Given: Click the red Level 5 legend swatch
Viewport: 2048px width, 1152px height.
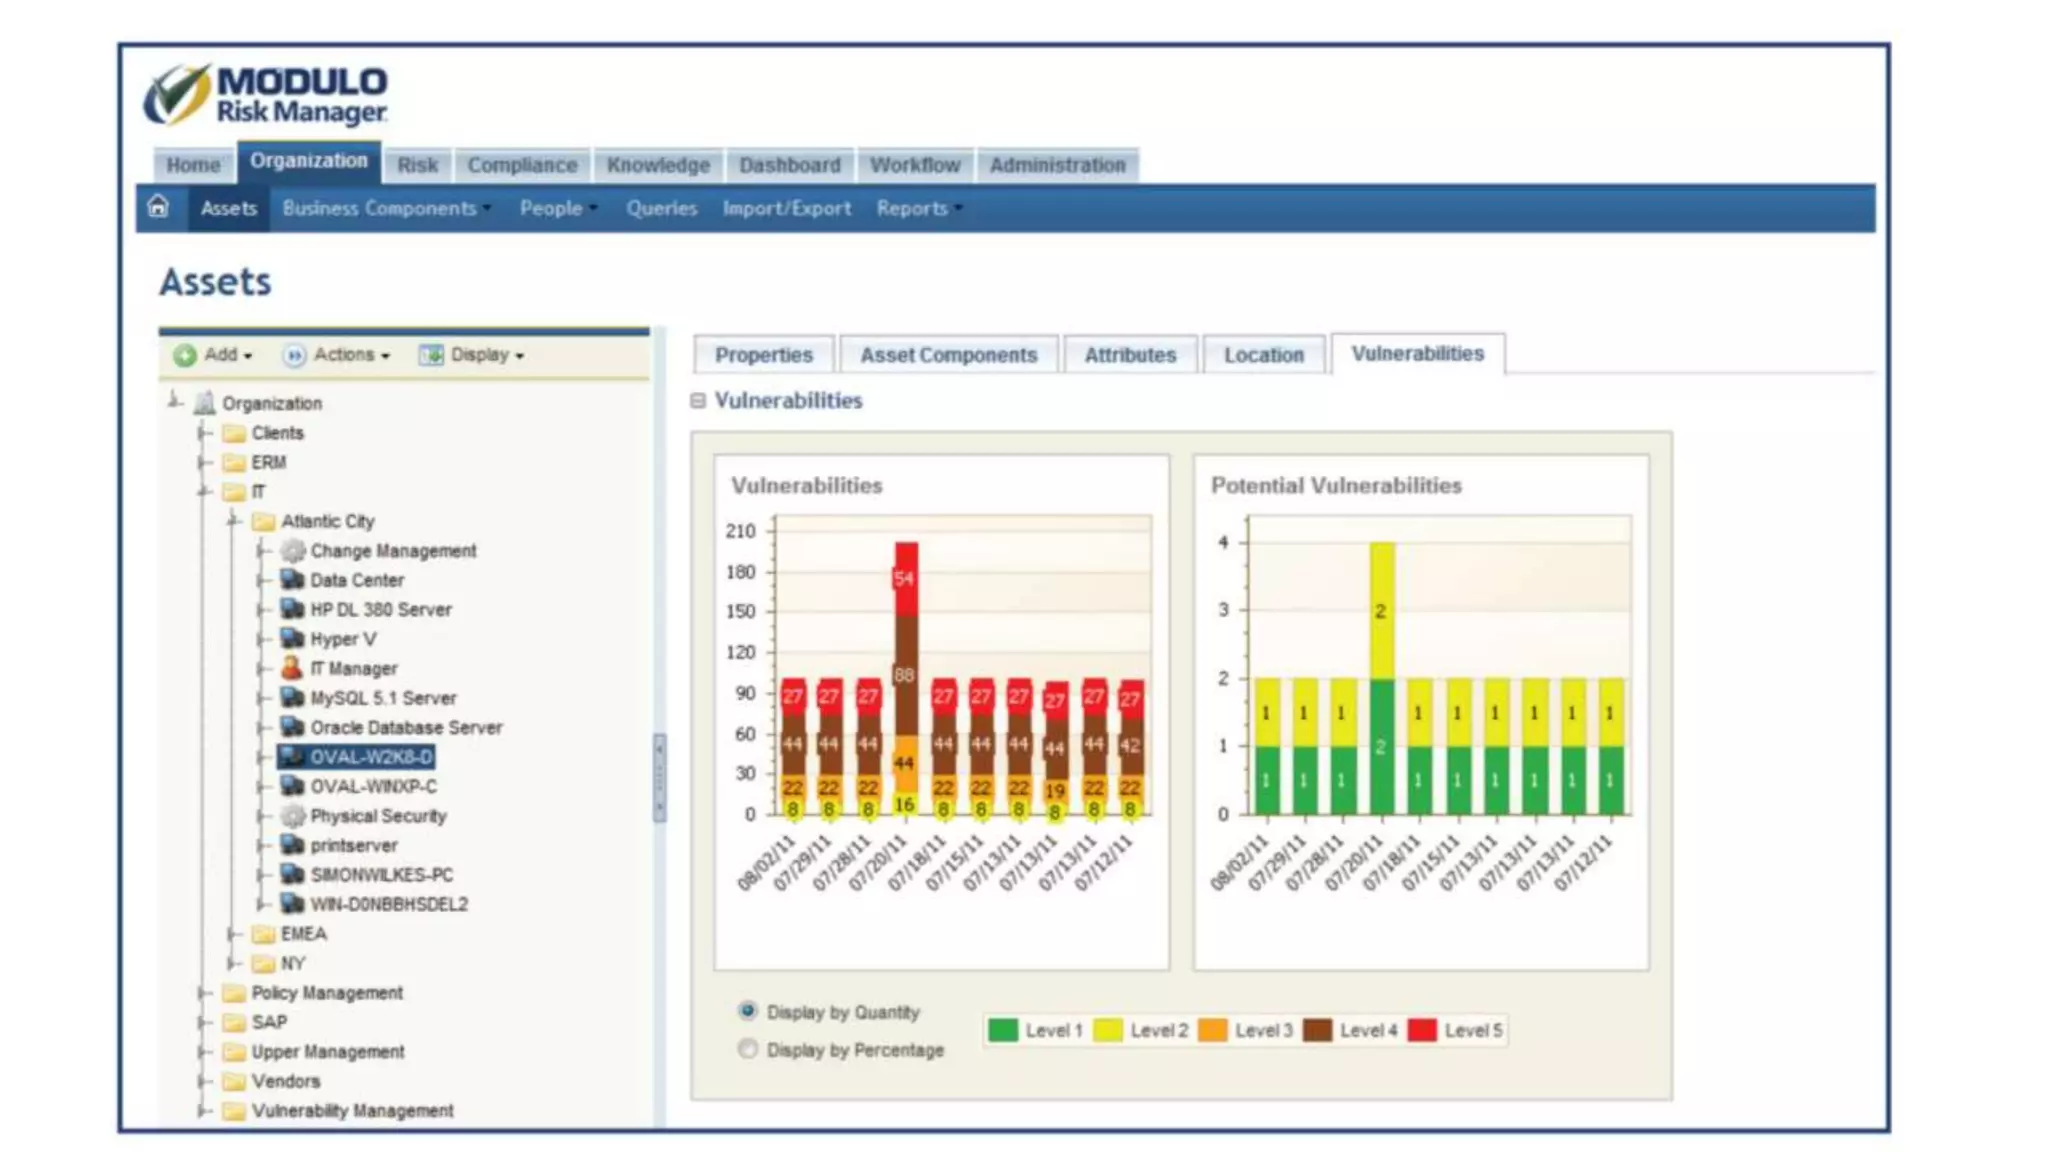Looking at the screenshot, I should [1421, 1030].
